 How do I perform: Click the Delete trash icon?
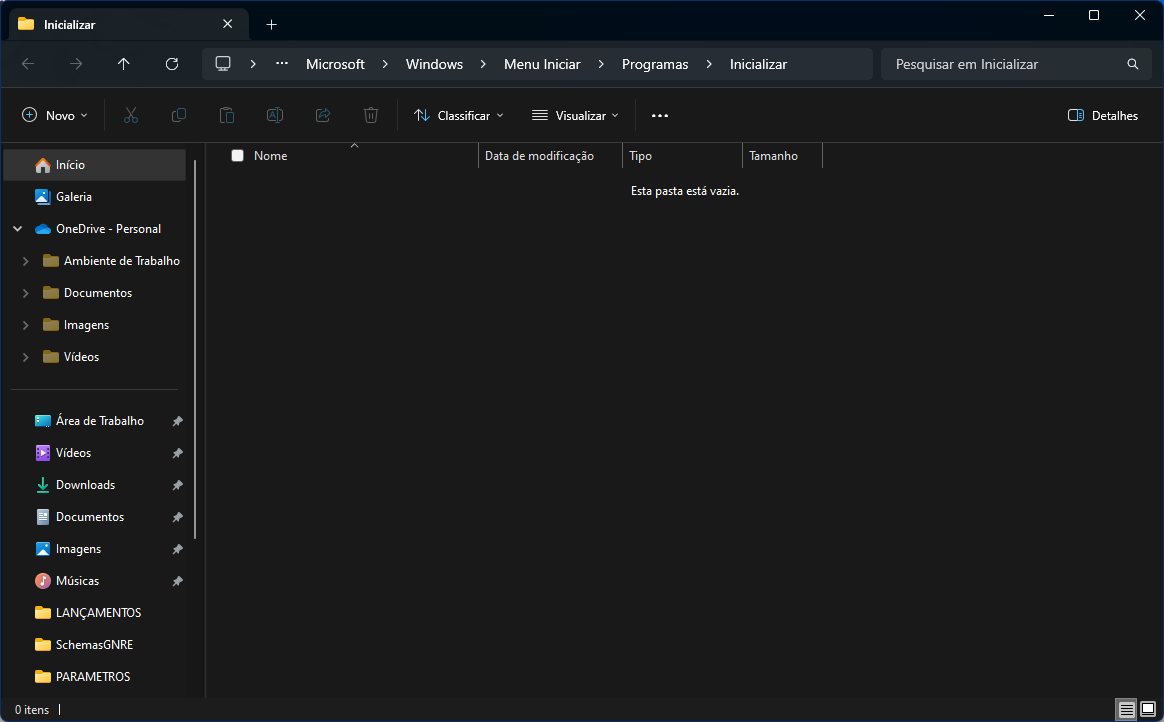[370, 115]
